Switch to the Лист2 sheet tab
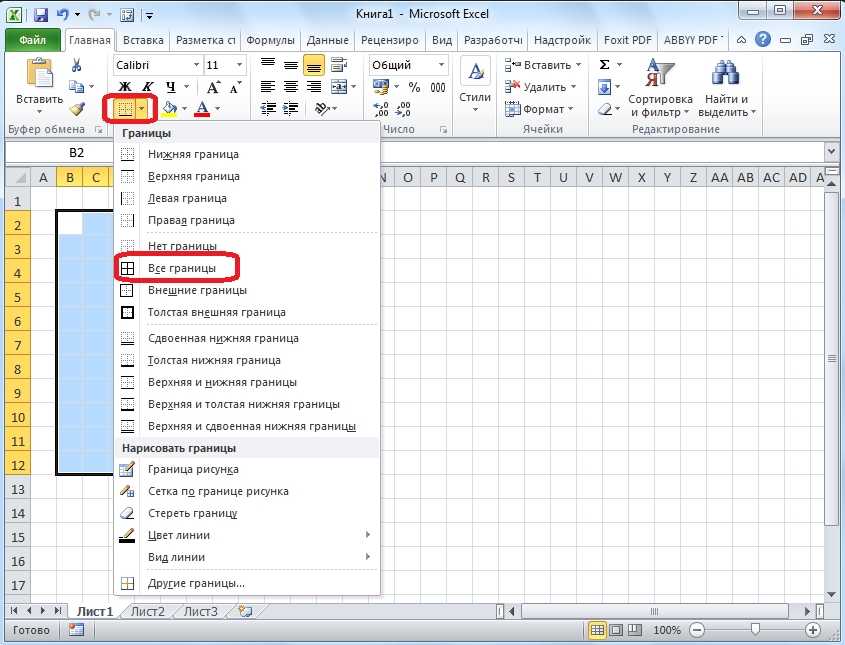 pyautogui.click(x=147, y=611)
